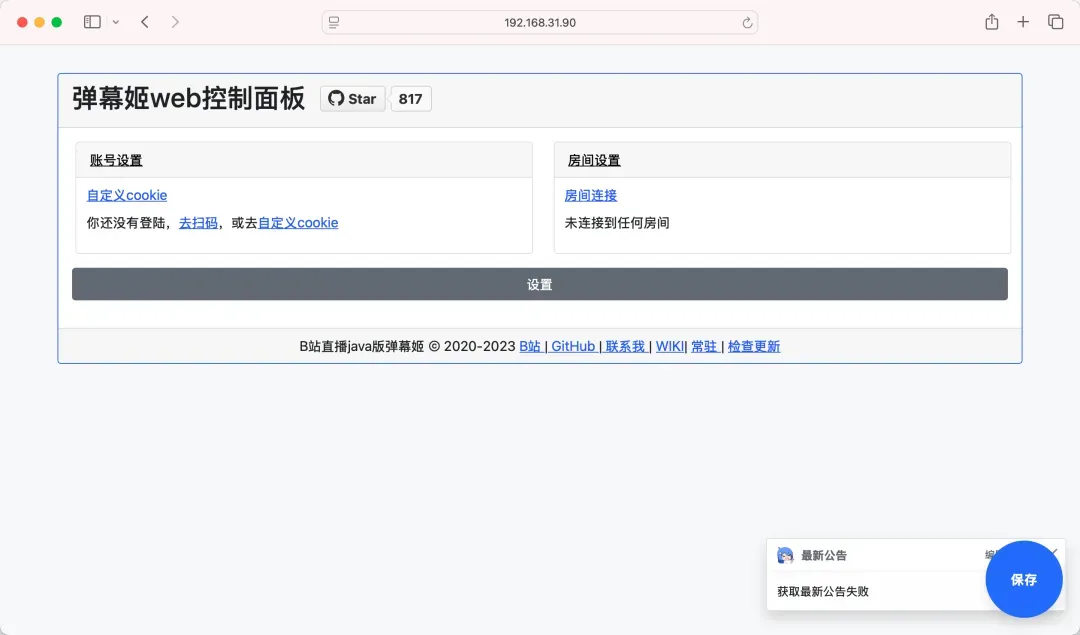Open the GitHub footer link
This screenshot has height=635, width=1080.
[x=573, y=346]
